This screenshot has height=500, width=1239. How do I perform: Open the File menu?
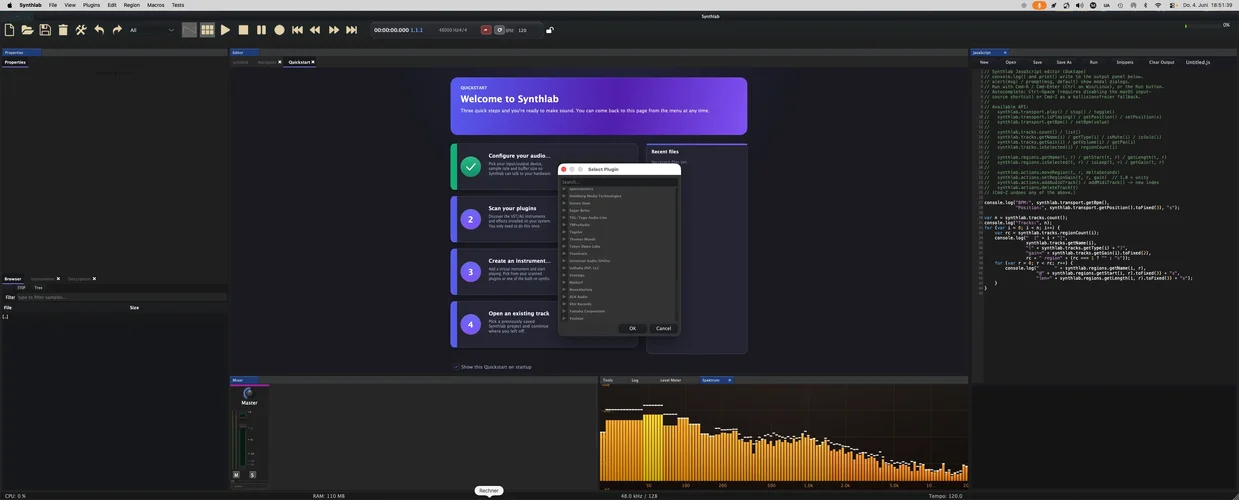click(x=53, y=5)
